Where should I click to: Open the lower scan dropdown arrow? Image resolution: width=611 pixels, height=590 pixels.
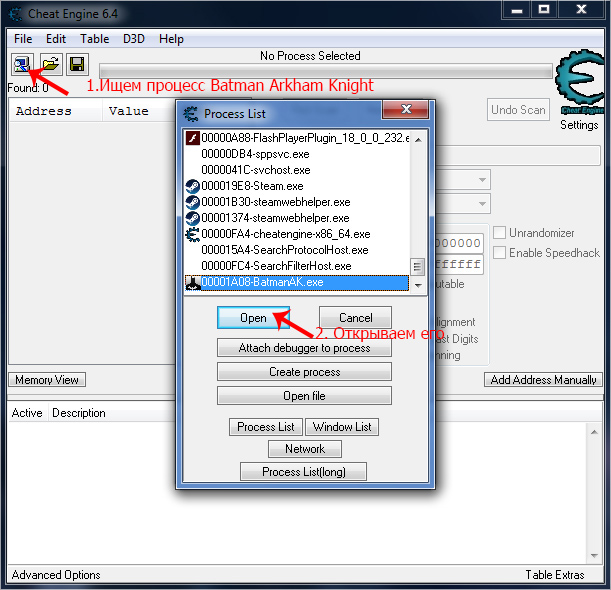(482, 204)
